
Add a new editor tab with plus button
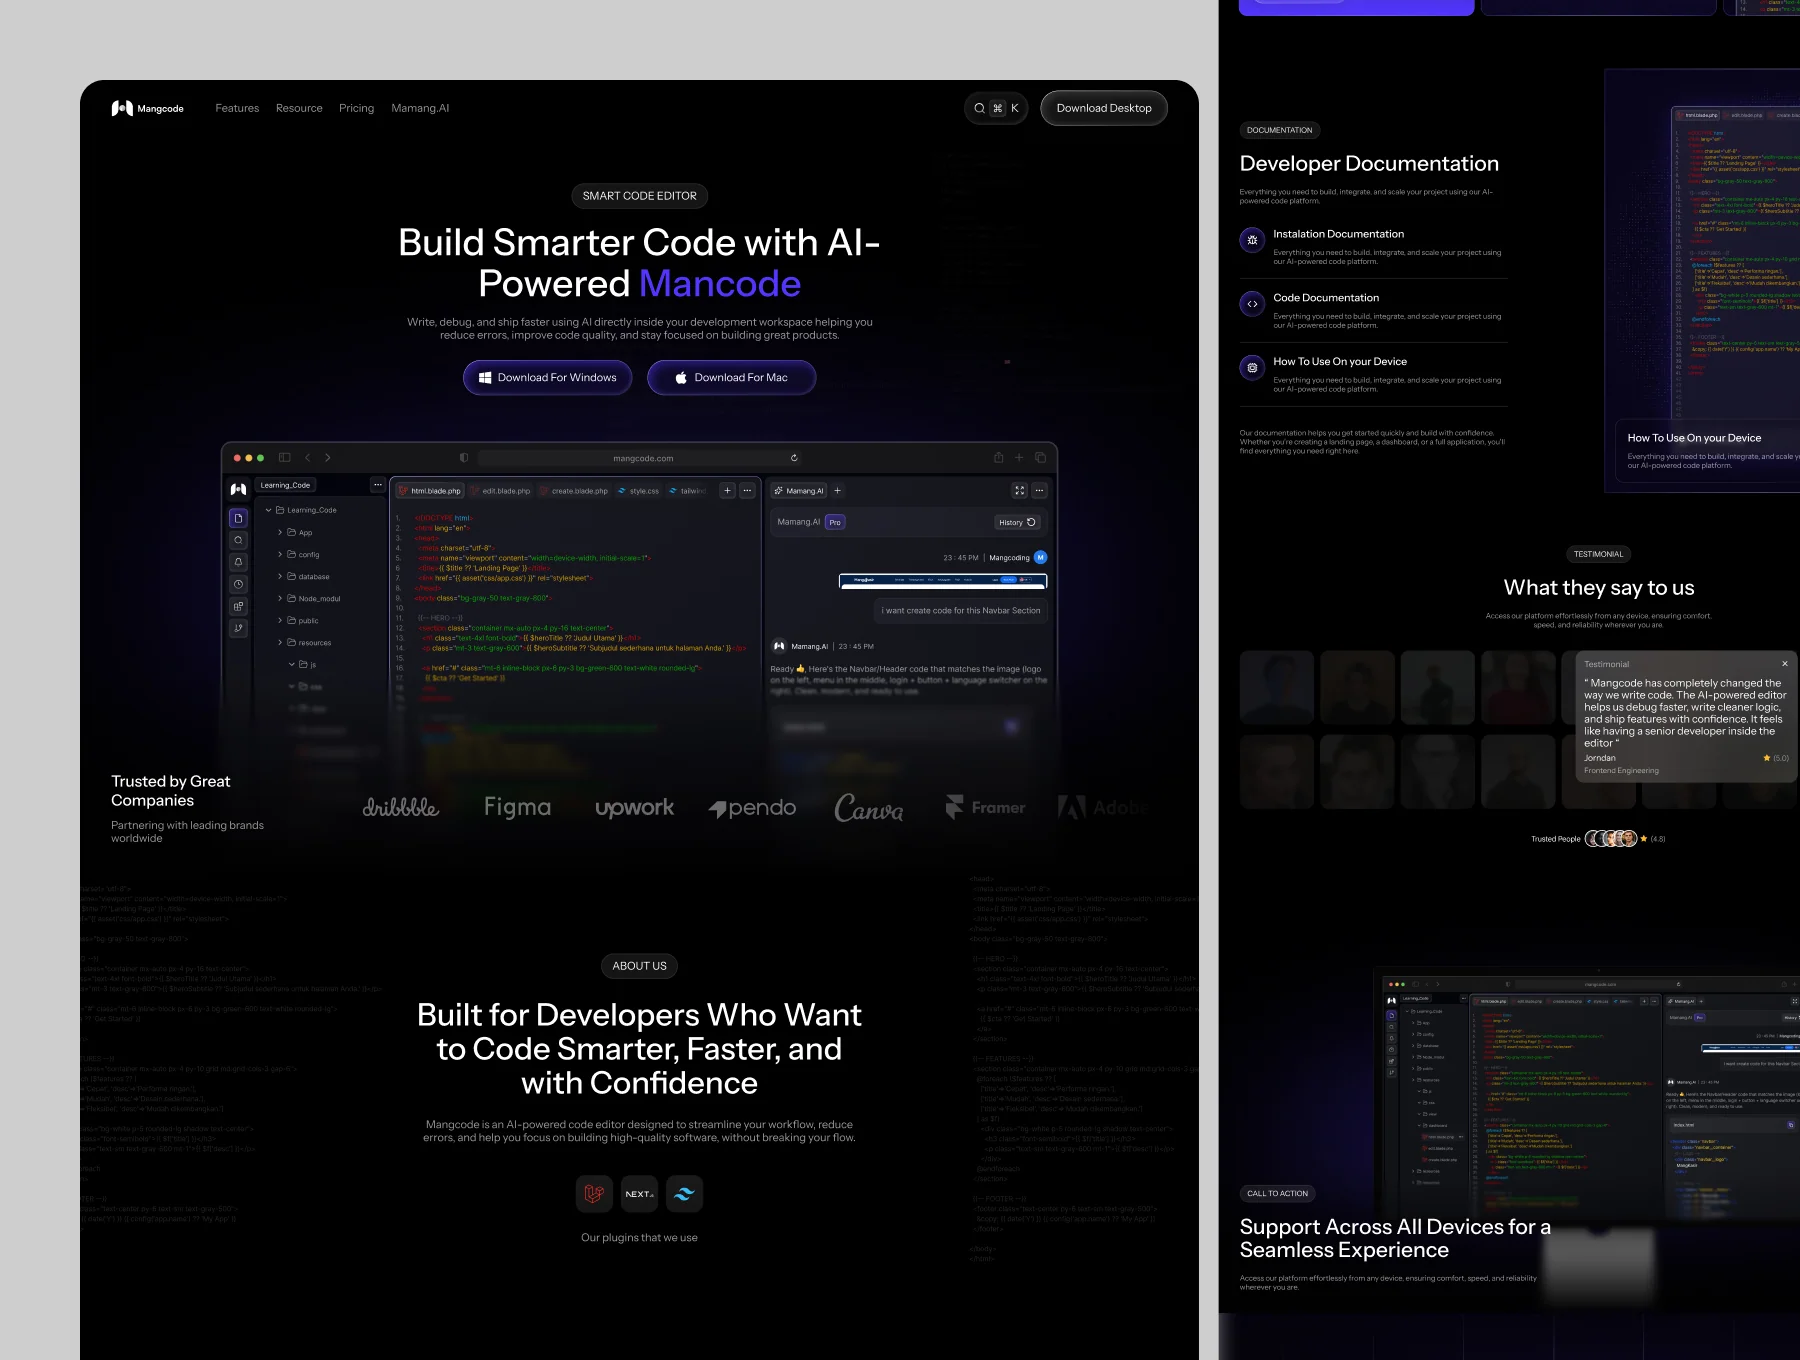pos(727,491)
